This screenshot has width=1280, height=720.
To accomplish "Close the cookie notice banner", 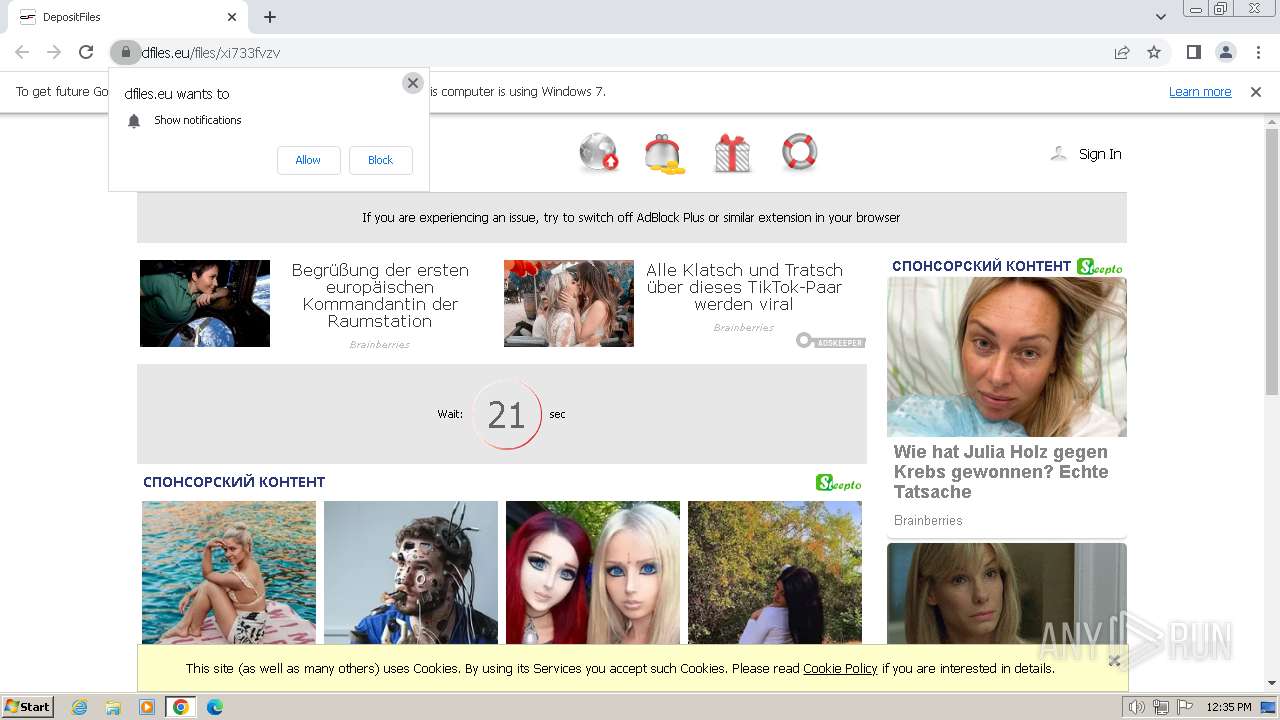I will 1114,660.
